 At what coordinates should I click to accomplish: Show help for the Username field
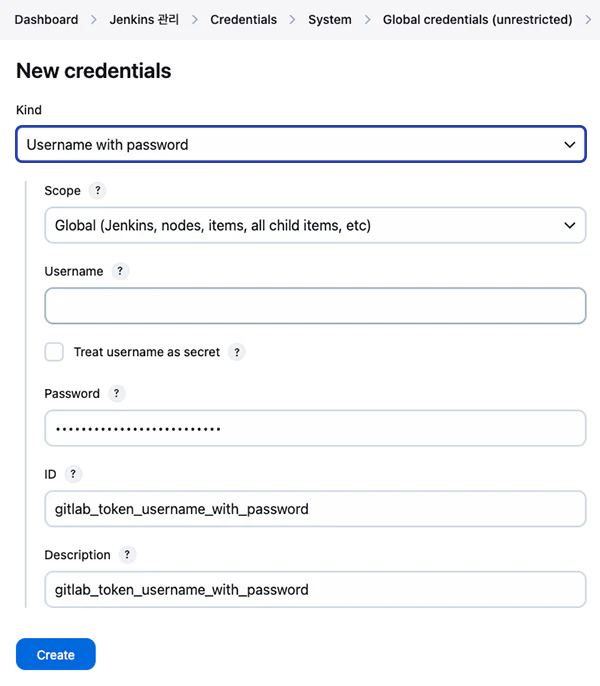click(120, 271)
